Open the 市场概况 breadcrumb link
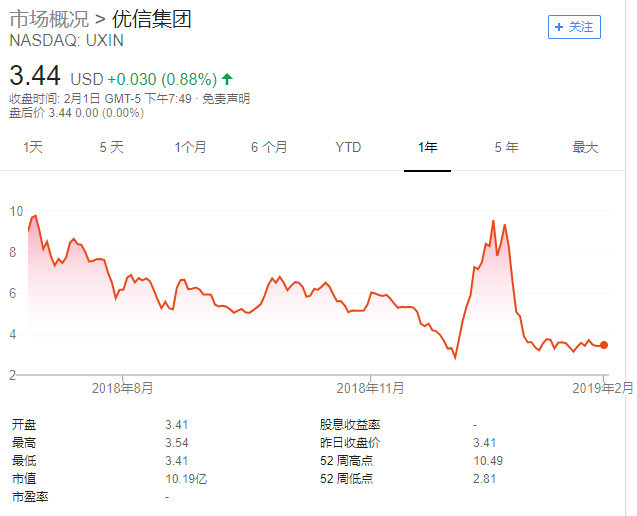 49,19
